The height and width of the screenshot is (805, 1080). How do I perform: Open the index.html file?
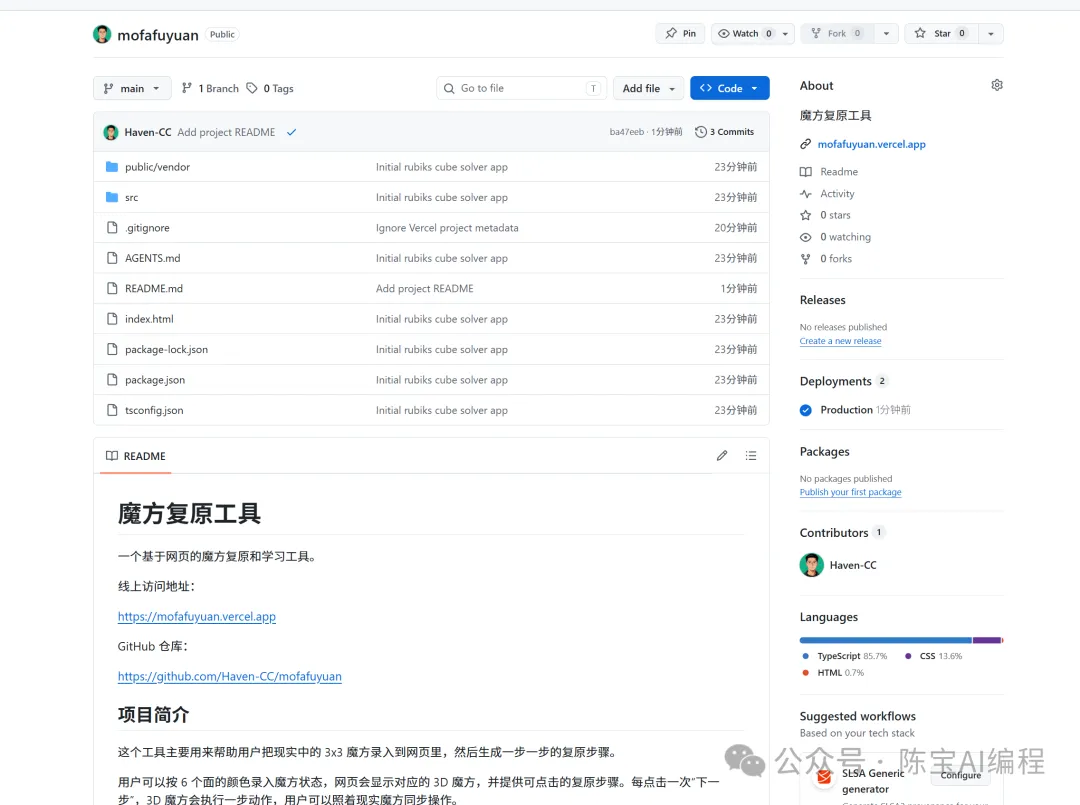149,319
